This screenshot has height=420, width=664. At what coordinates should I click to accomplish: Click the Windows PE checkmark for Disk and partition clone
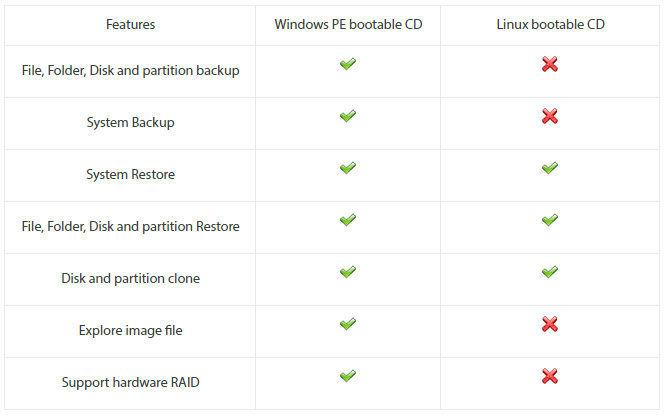[x=348, y=272]
